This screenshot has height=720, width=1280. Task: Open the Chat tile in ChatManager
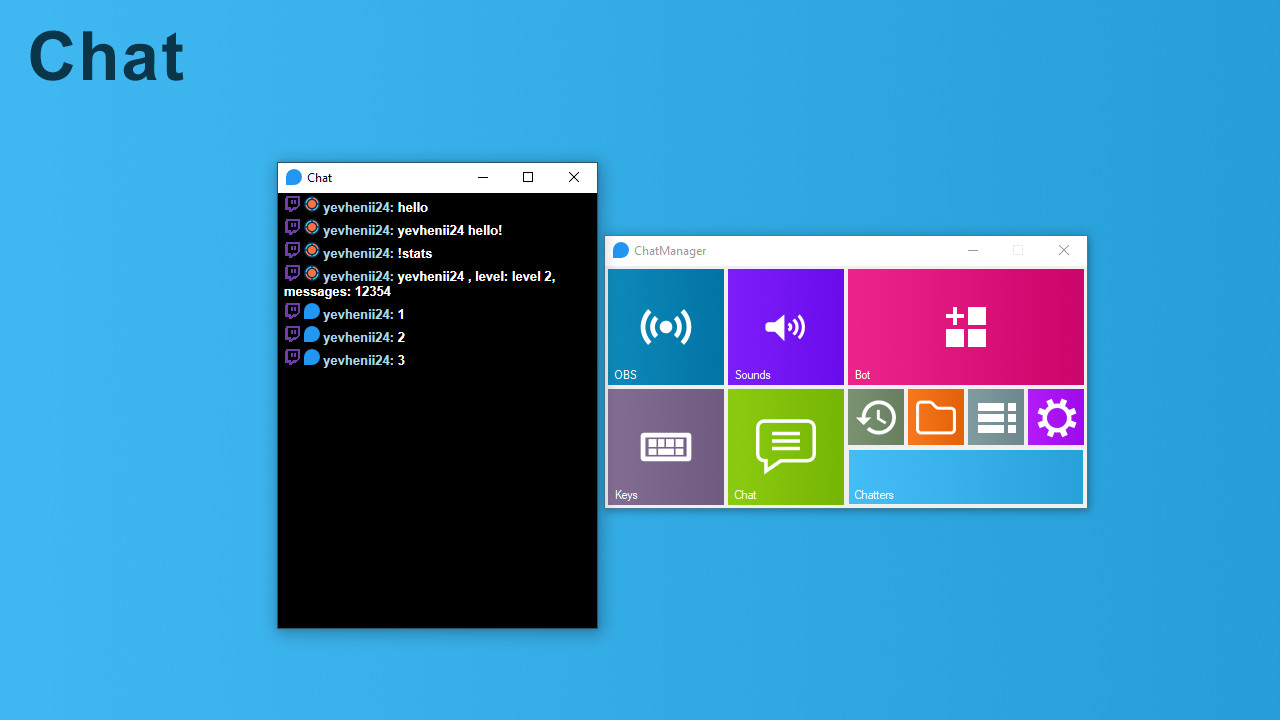click(785, 446)
